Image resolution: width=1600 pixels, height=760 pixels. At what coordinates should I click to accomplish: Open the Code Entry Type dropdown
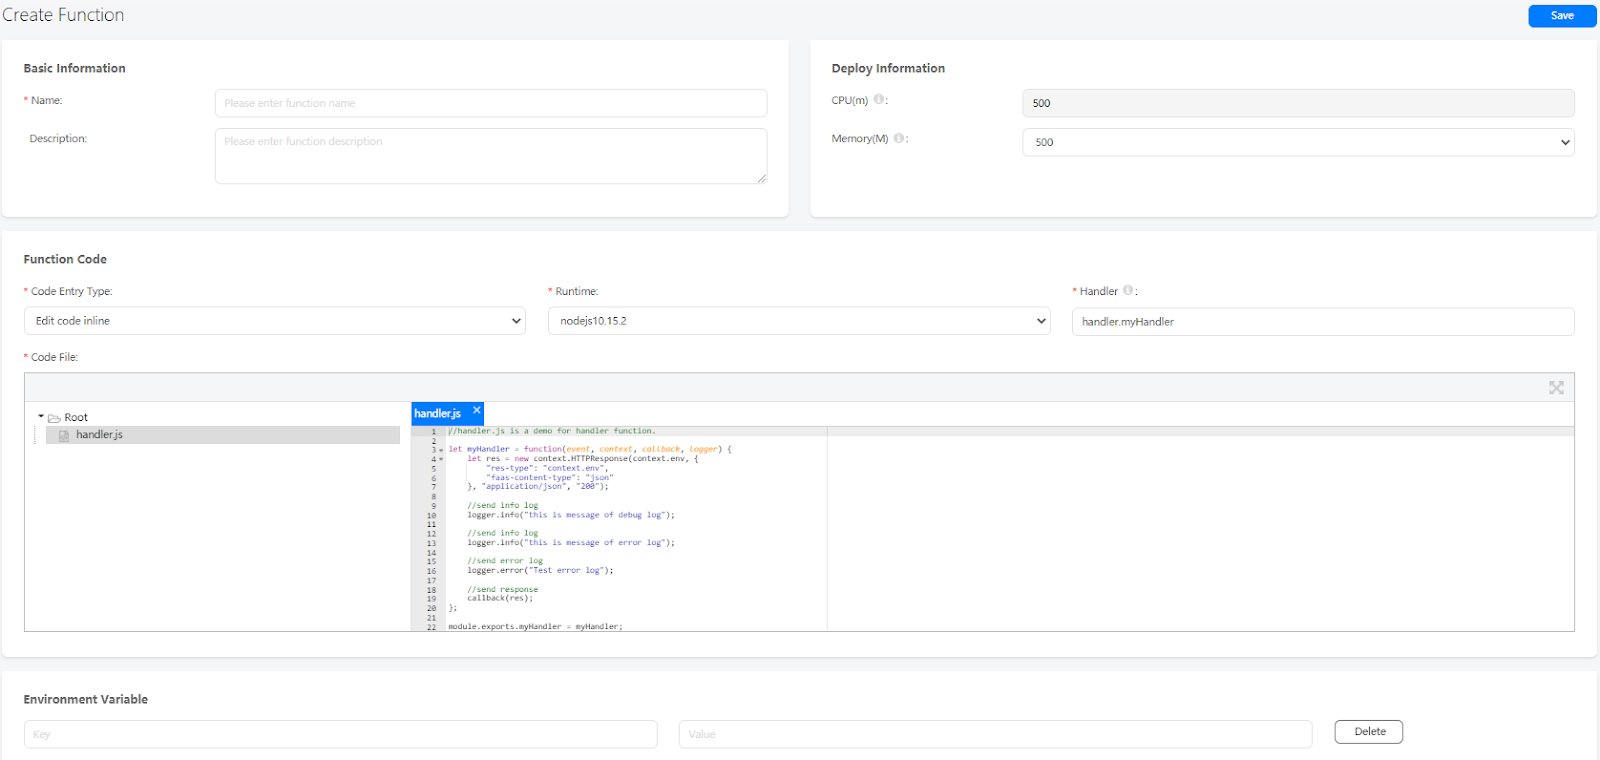[275, 321]
